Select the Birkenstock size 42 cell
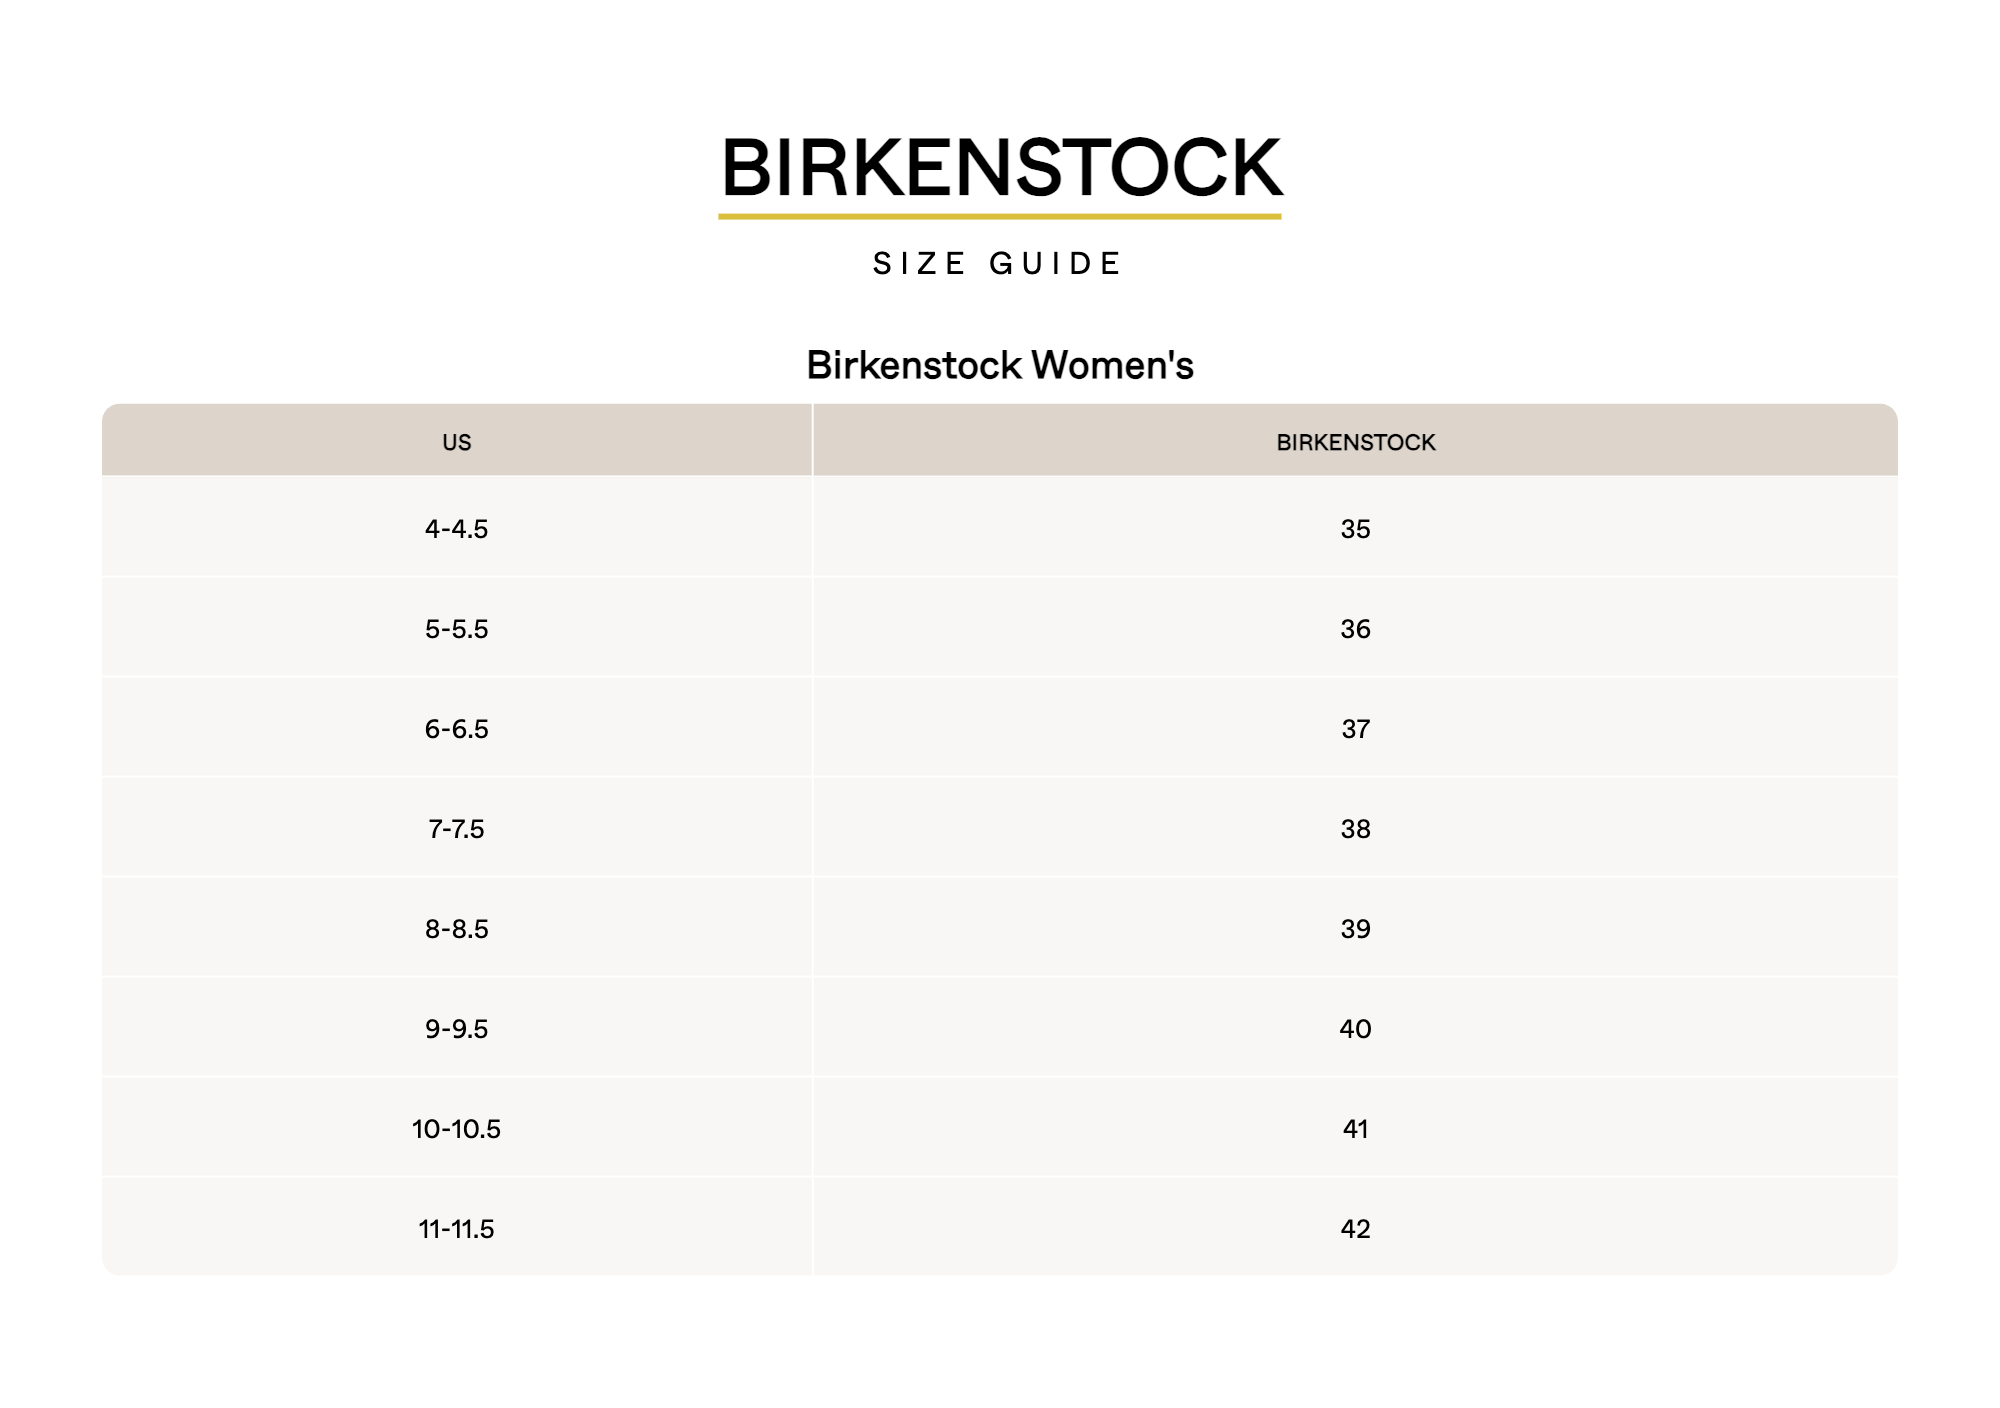 tap(1356, 1227)
